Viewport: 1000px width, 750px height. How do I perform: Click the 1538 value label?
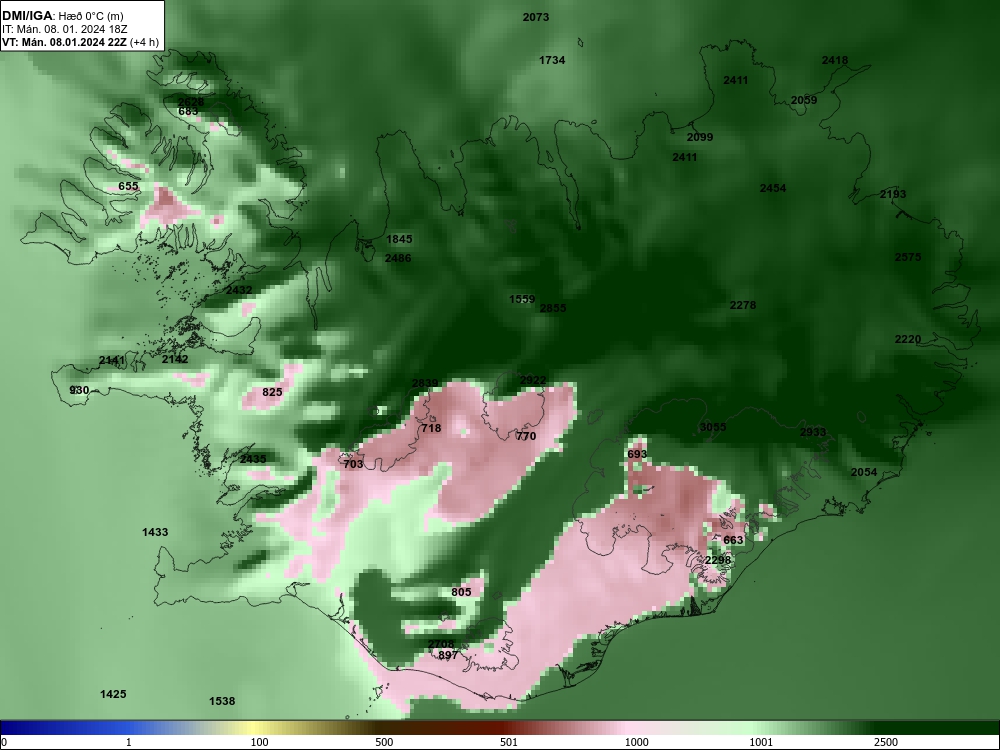click(223, 702)
